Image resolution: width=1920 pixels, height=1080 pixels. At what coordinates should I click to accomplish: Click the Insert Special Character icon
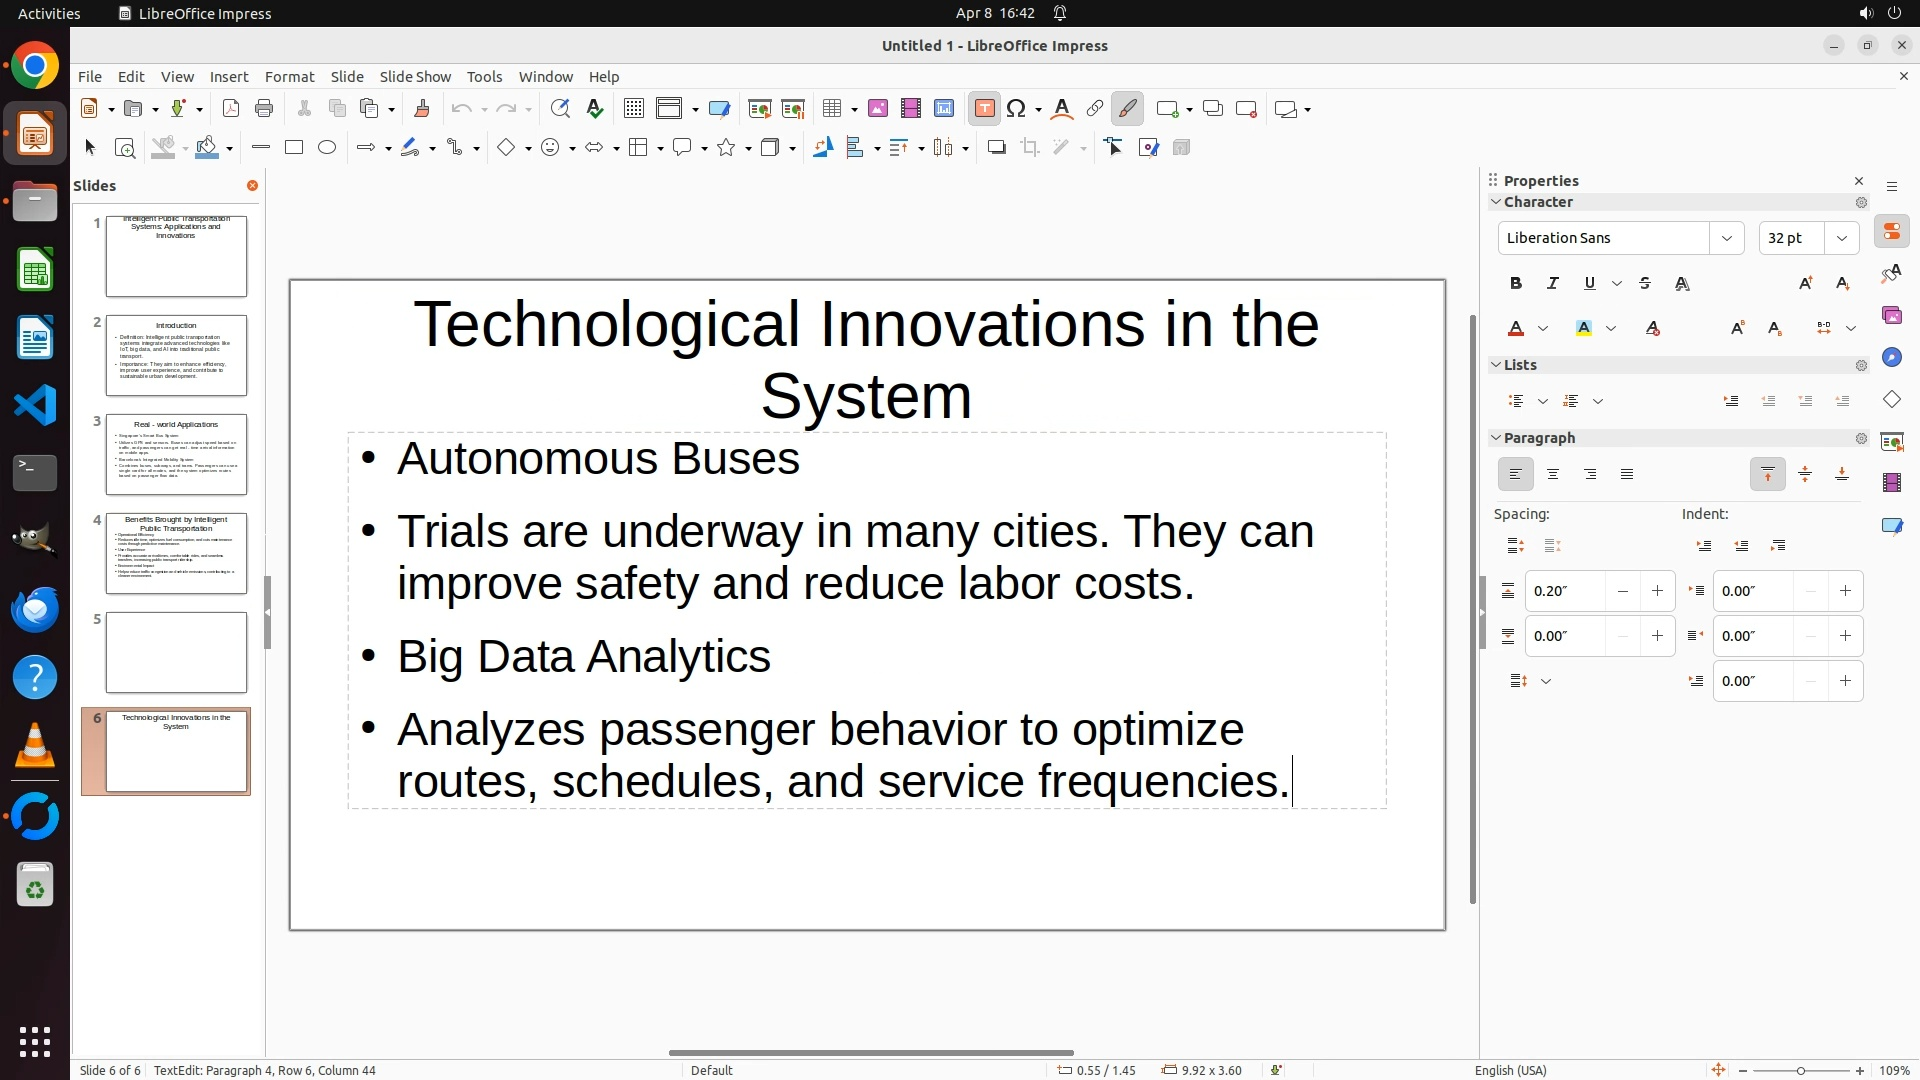(x=1017, y=109)
